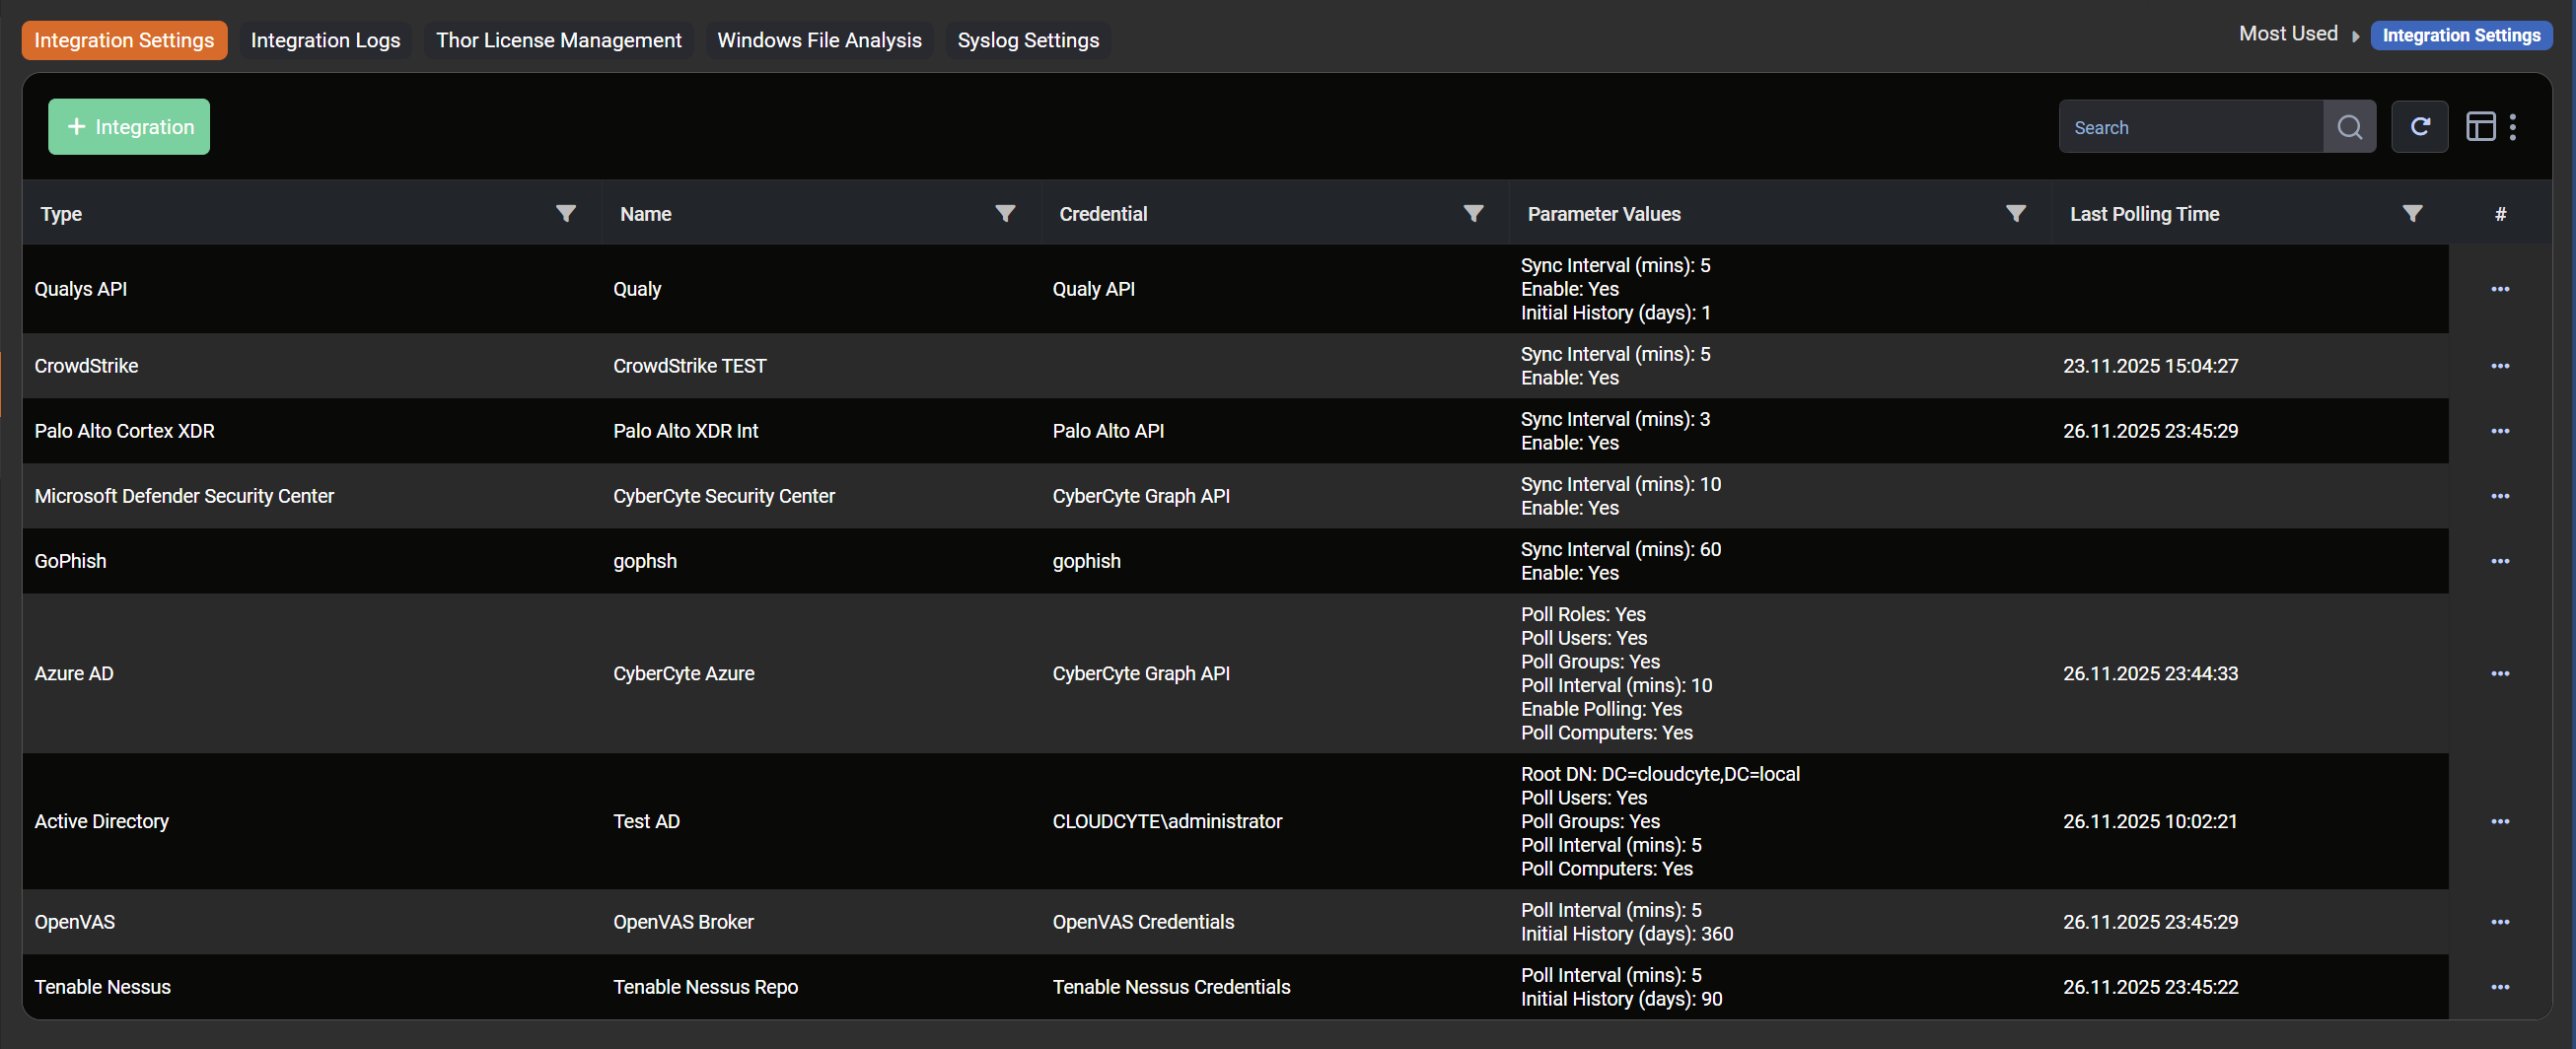Open row actions for Tenable Nessus

click(2499, 987)
